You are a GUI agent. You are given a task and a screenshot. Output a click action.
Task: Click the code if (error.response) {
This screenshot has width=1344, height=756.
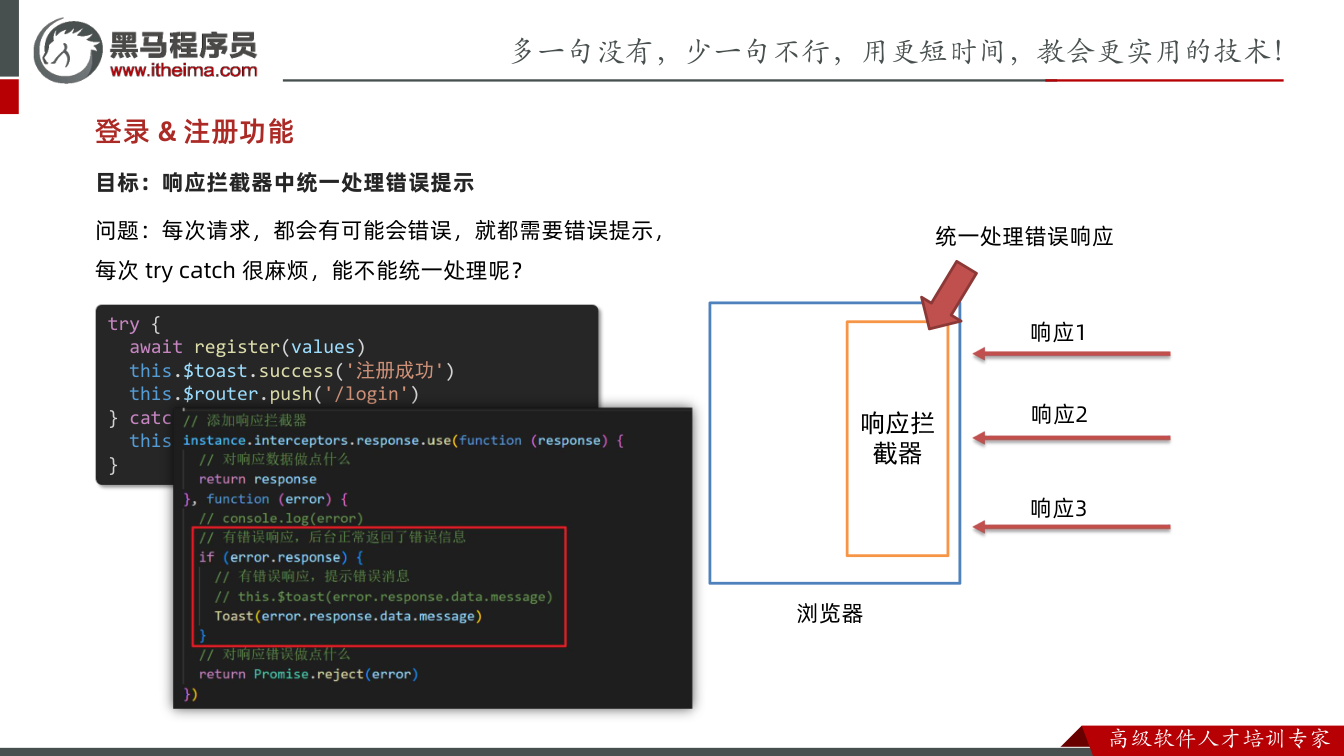[x=281, y=557]
